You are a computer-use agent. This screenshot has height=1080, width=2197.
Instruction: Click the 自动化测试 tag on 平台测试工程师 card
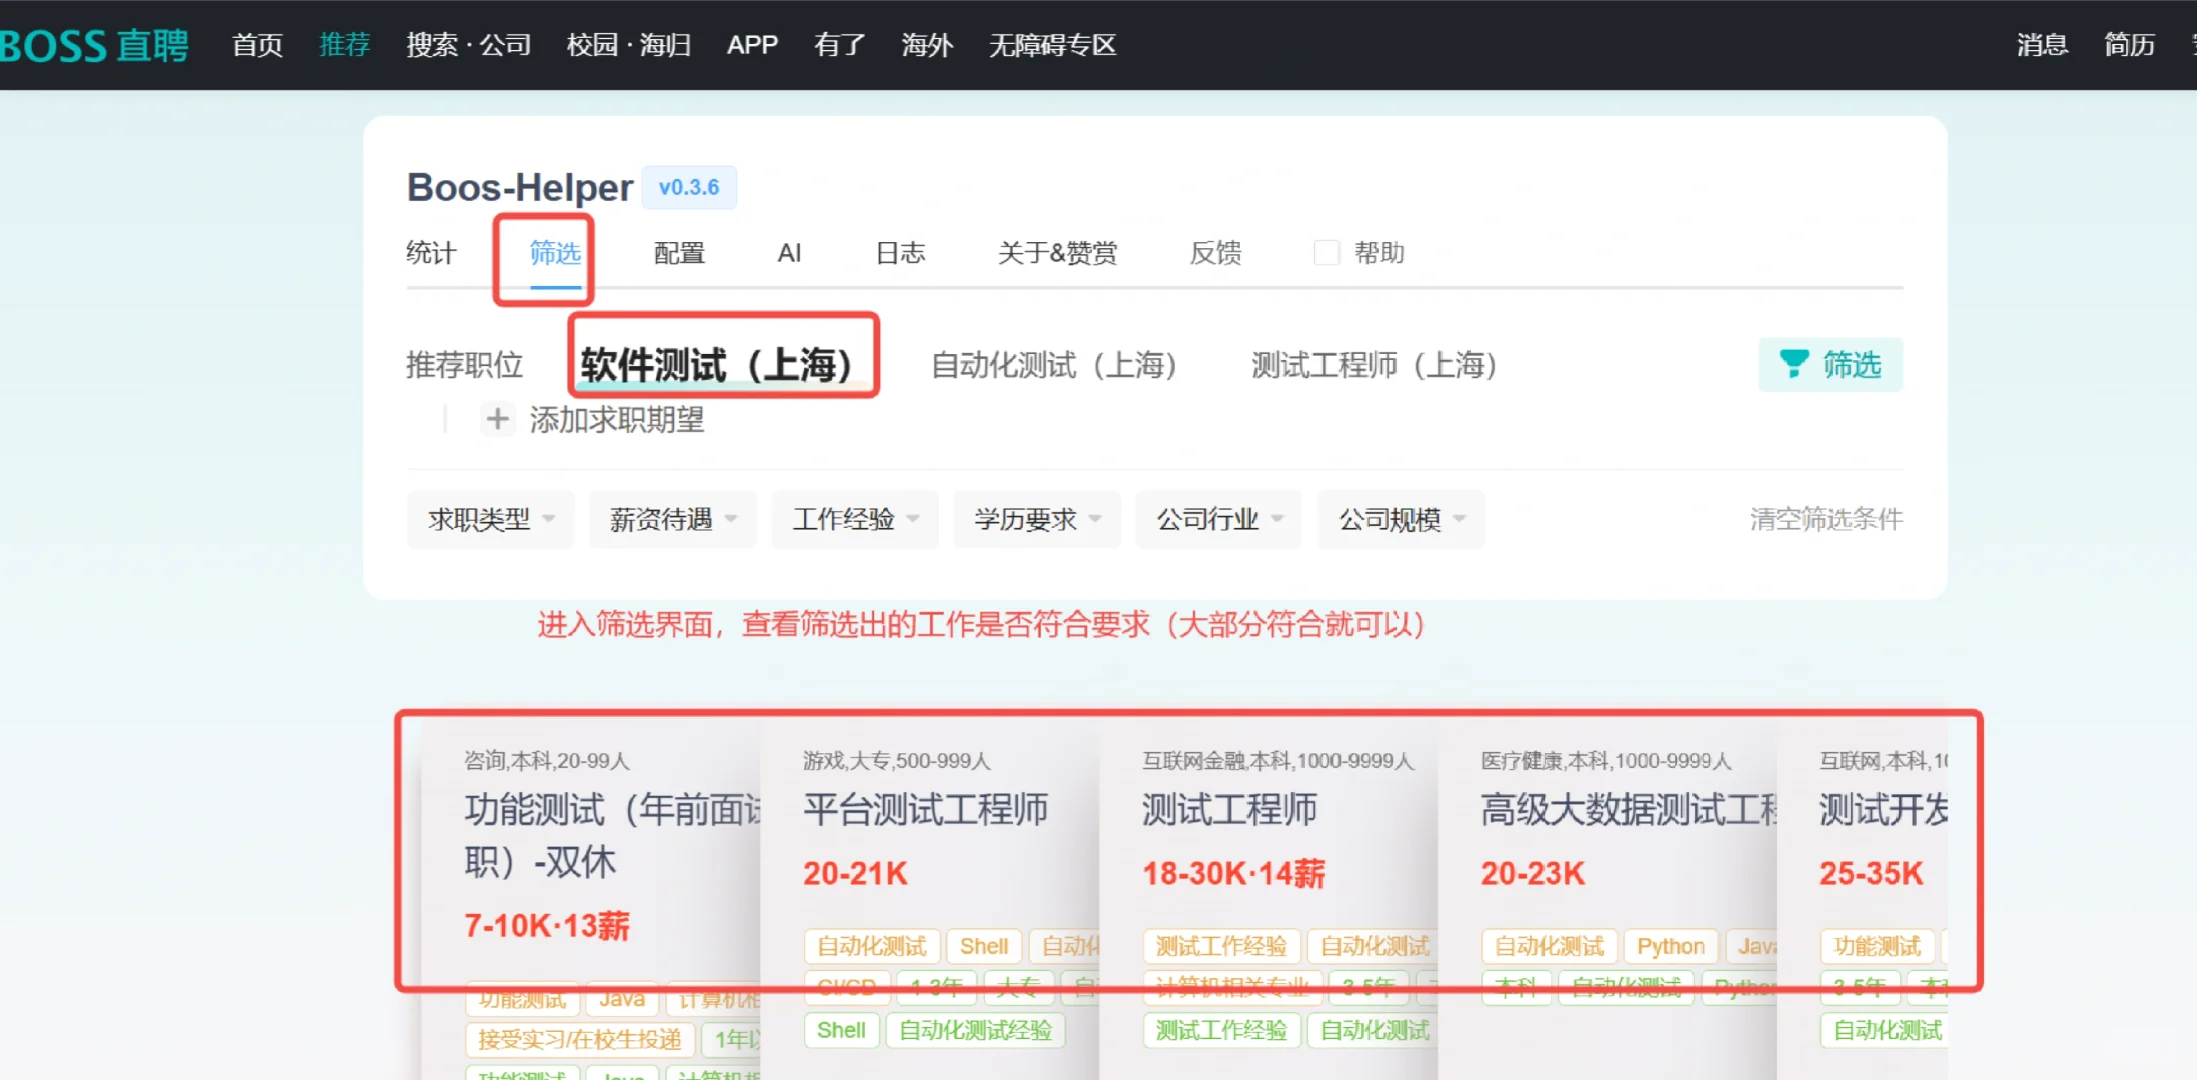870,945
